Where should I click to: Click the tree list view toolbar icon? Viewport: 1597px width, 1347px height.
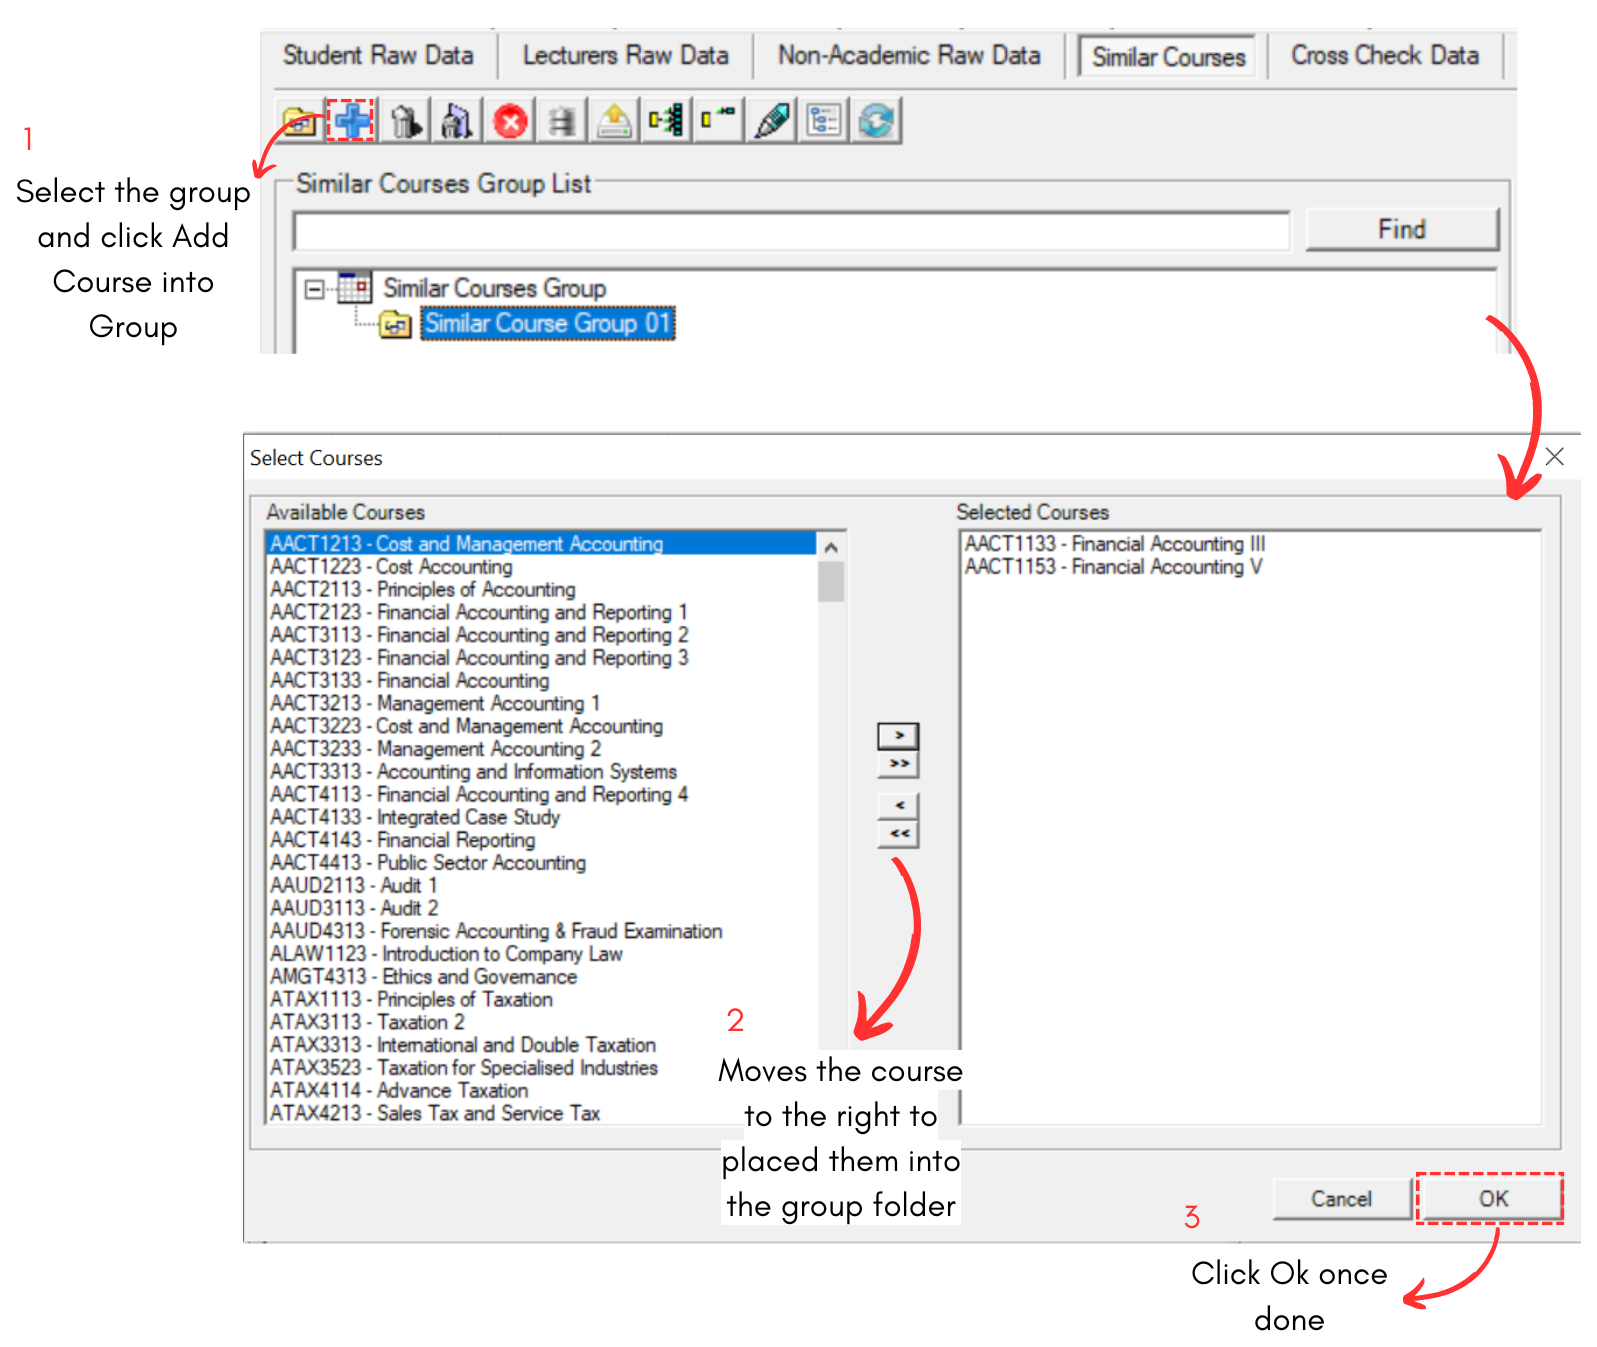(x=824, y=121)
